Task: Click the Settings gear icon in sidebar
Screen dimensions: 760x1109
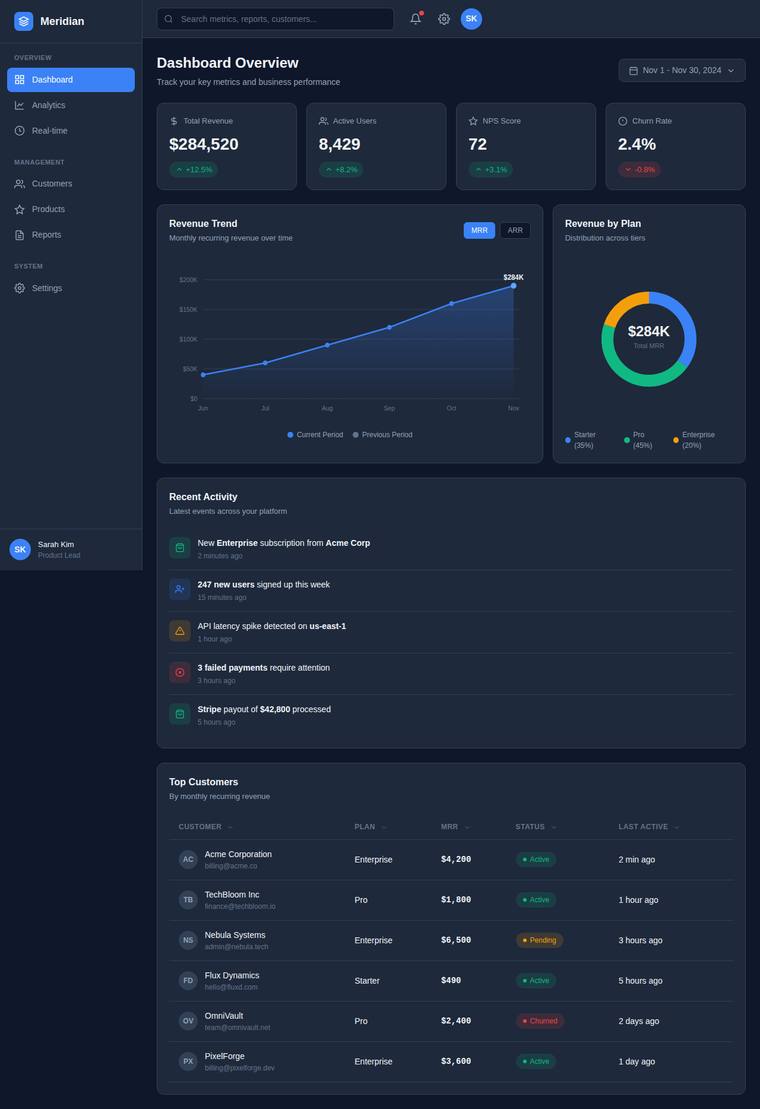Action: [20, 289]
